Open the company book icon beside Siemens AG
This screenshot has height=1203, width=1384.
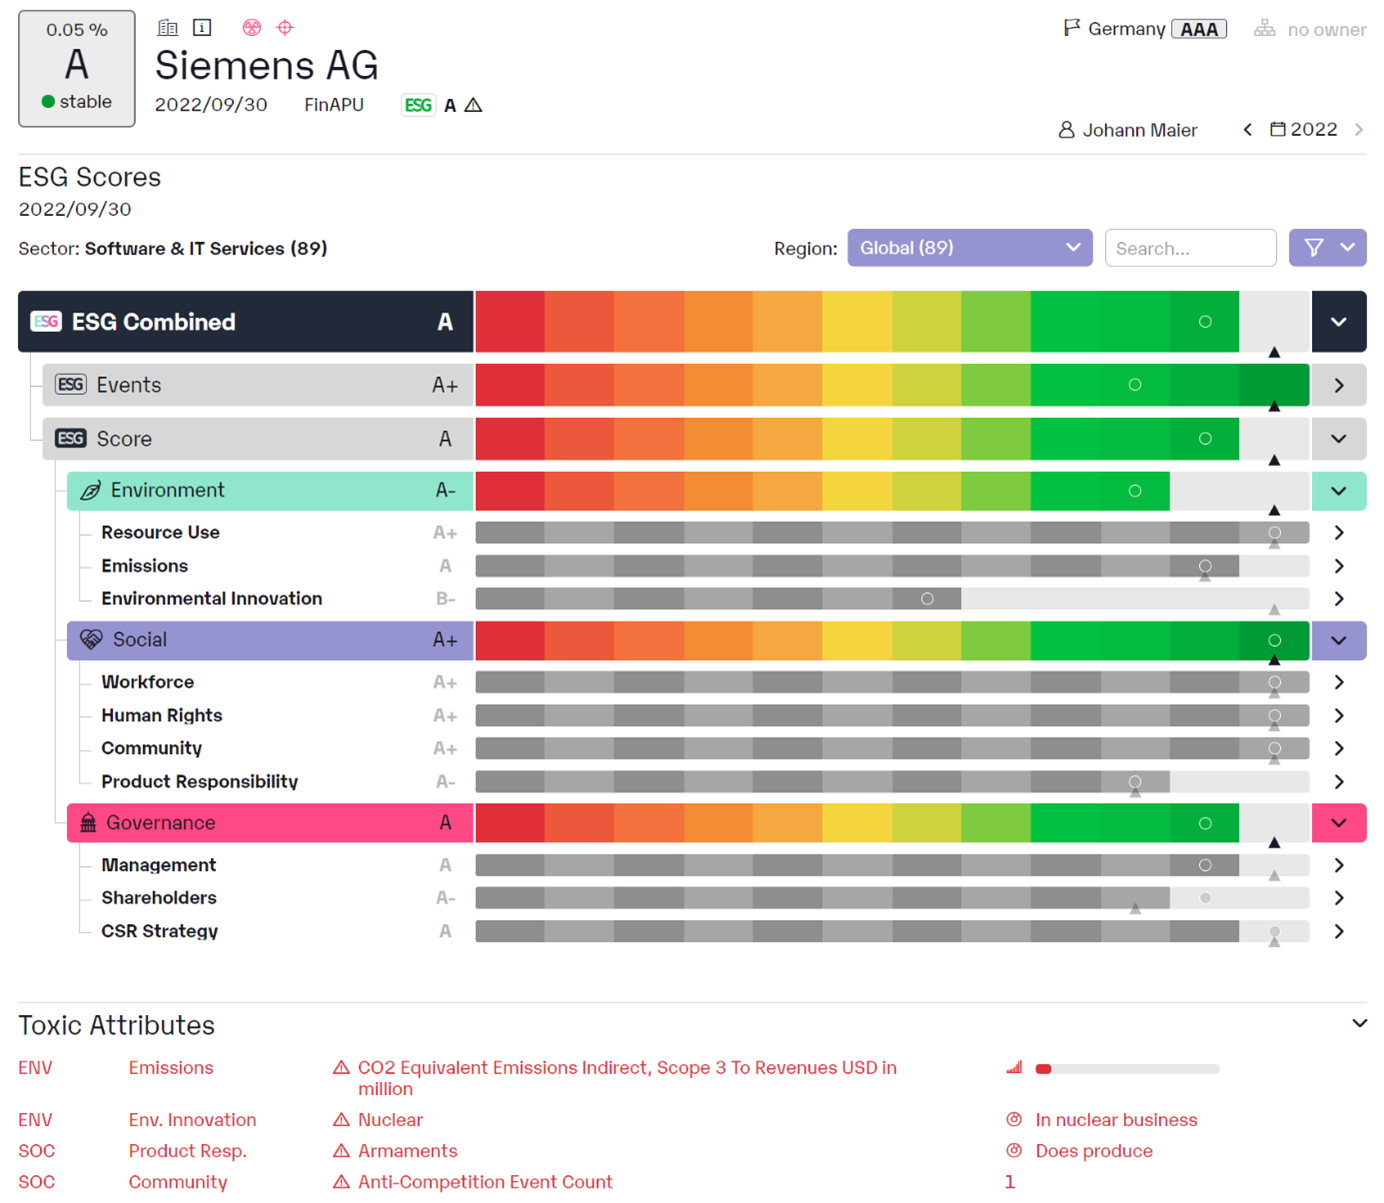(168, 28)
